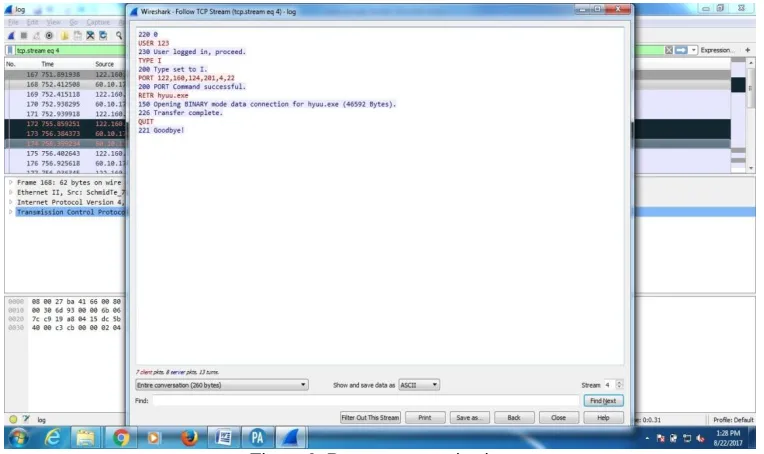Expand the Internet Protocol Version 4 row

click(10, 202)
